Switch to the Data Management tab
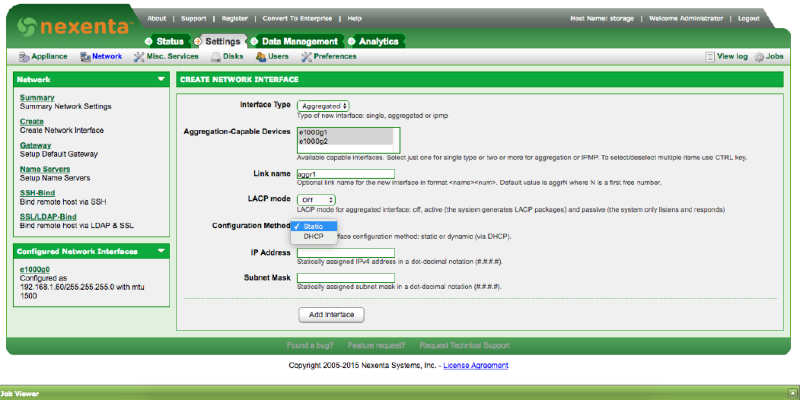The image size is (800, 400). click(298, 41)
